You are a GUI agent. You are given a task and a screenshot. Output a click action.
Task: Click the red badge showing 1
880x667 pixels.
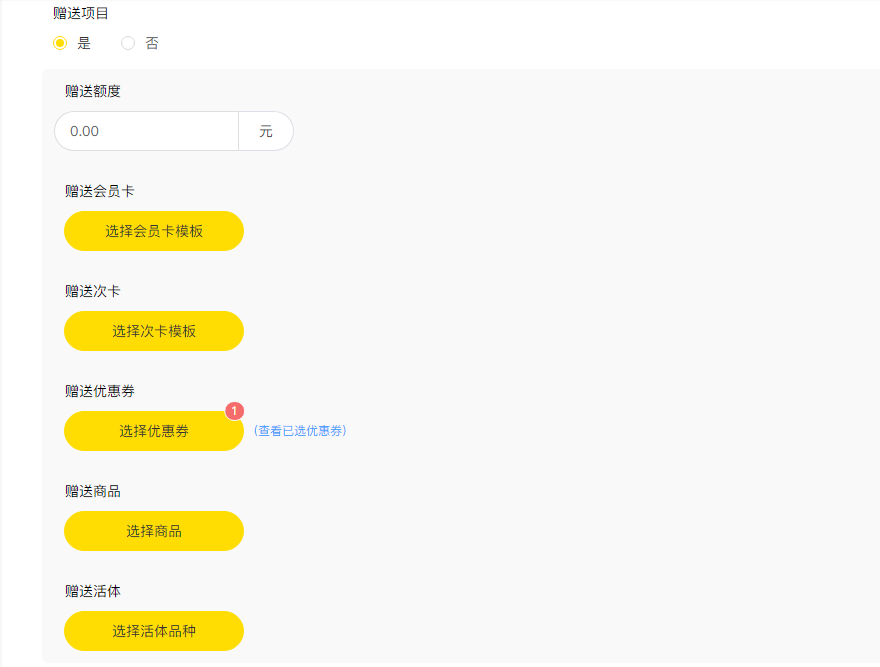coord(235,411)
